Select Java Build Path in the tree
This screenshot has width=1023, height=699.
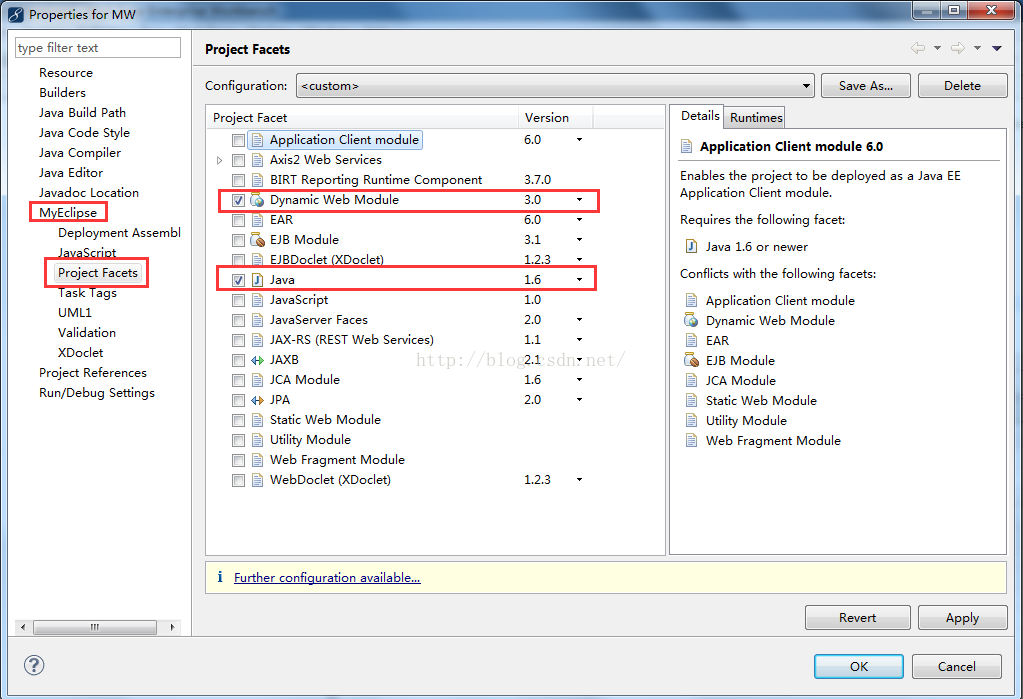point(82,113)
